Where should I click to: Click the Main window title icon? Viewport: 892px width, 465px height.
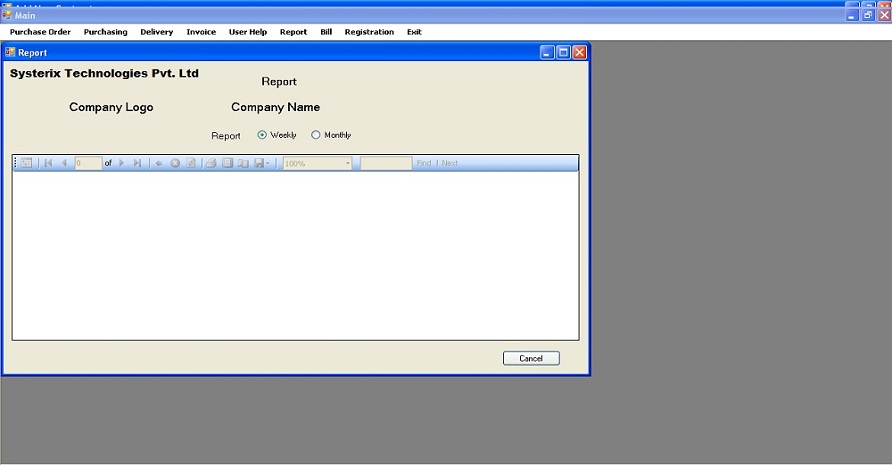[x=7, y=15]
